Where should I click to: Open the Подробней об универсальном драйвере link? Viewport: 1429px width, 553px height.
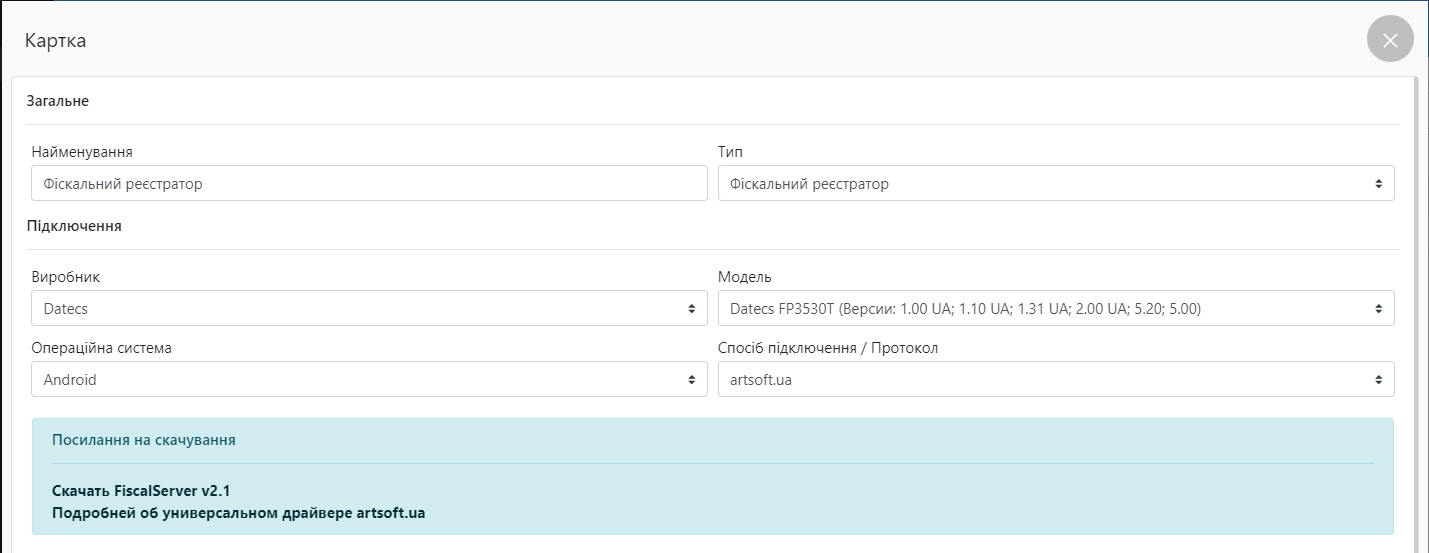[238, 513]
